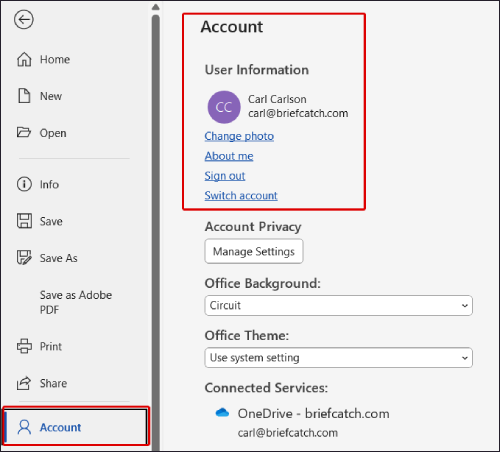Viewport: 500px width, 452px height.
Task: Open the Office Theme dropdown
Action: (x=339, y=358)
